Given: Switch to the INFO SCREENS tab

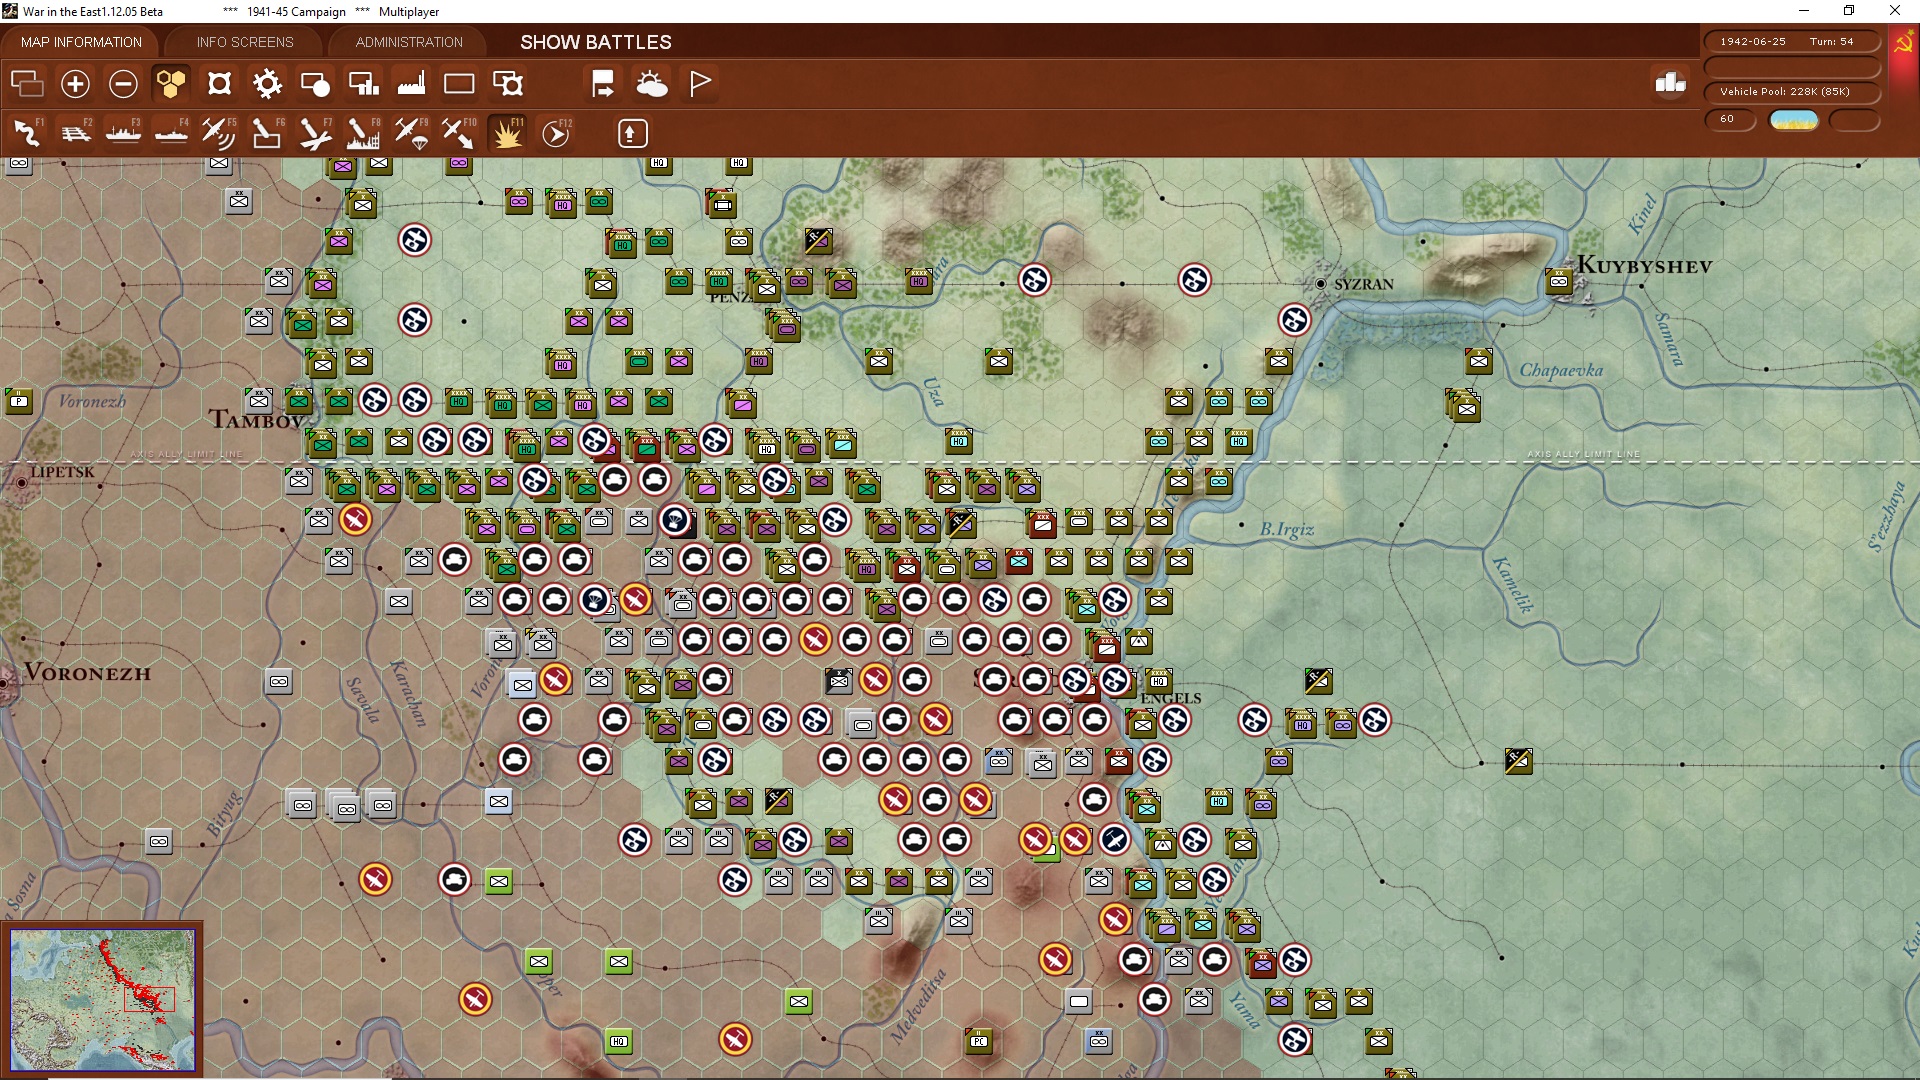Looking at the screenshot, I should (x=245, y=42).
